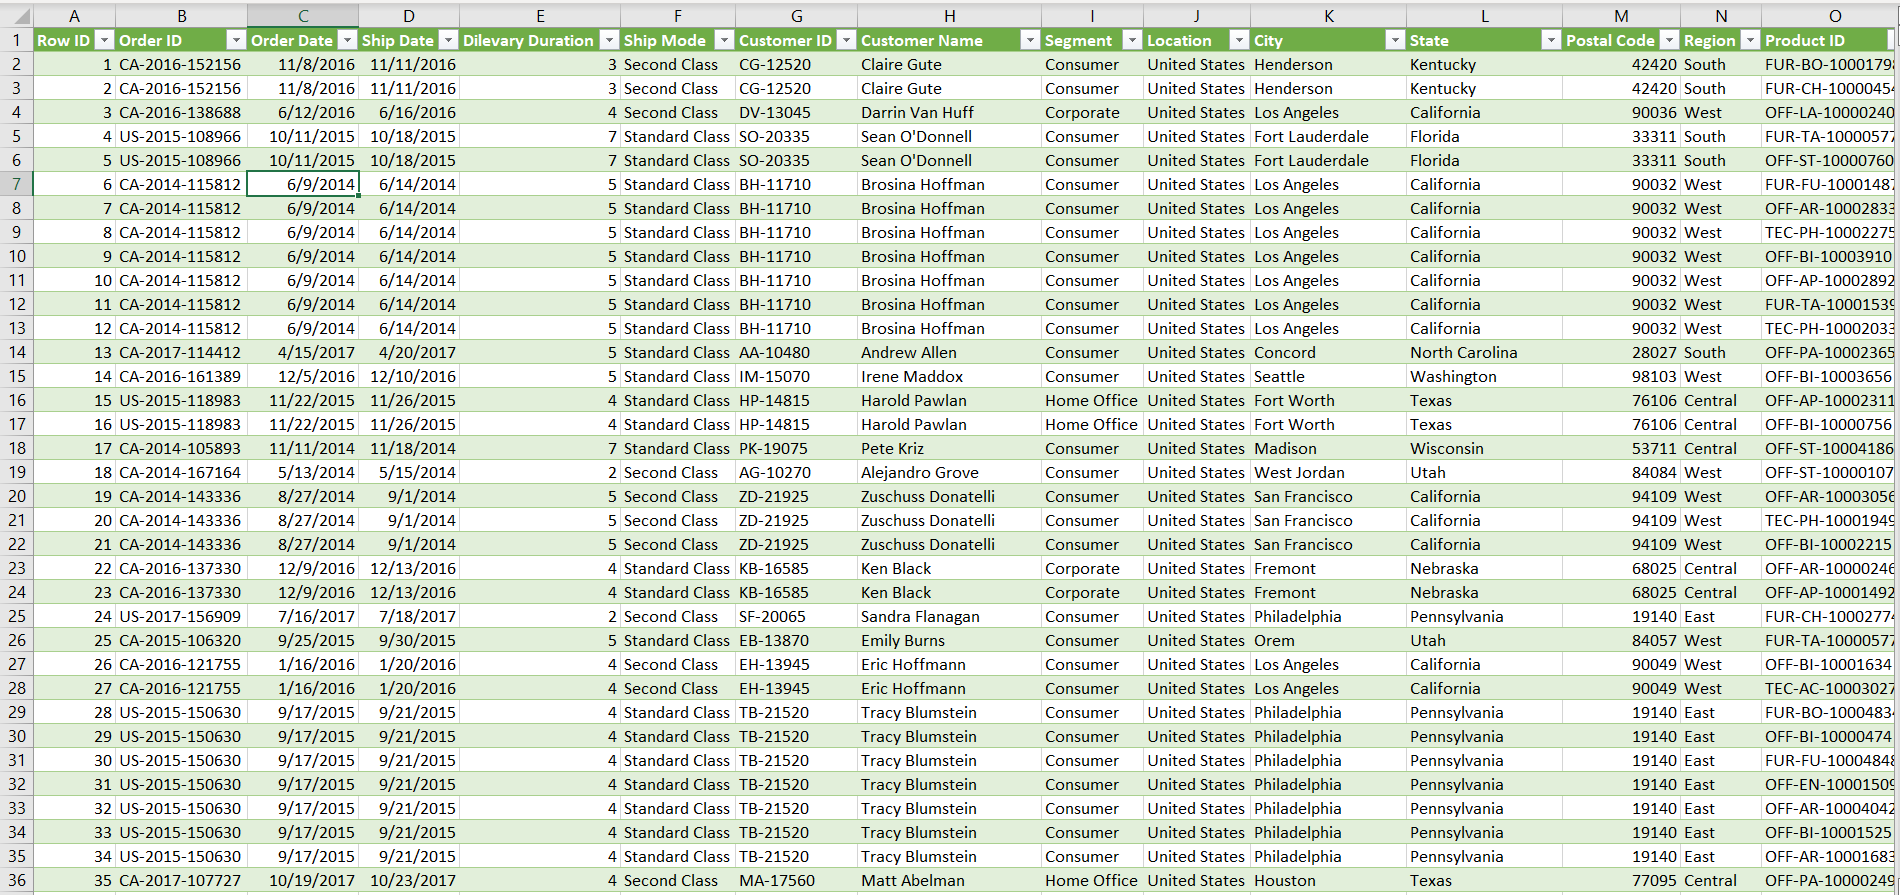Open the Postal Code filter dropdown
The width and height of the screenshot is (1900, 895).
pyautogui.click(x=1669, y=40)
